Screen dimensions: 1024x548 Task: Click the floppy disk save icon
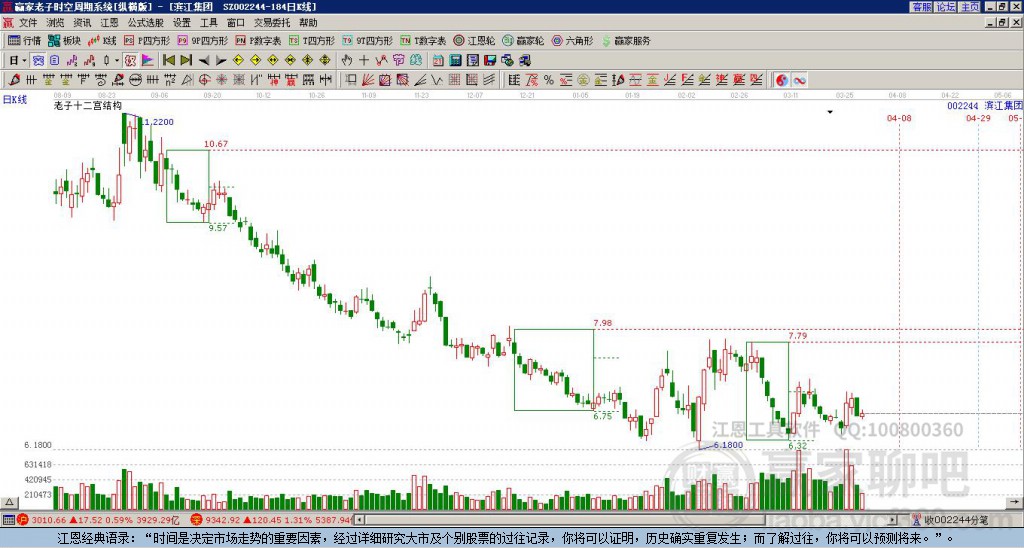[490, 61]
